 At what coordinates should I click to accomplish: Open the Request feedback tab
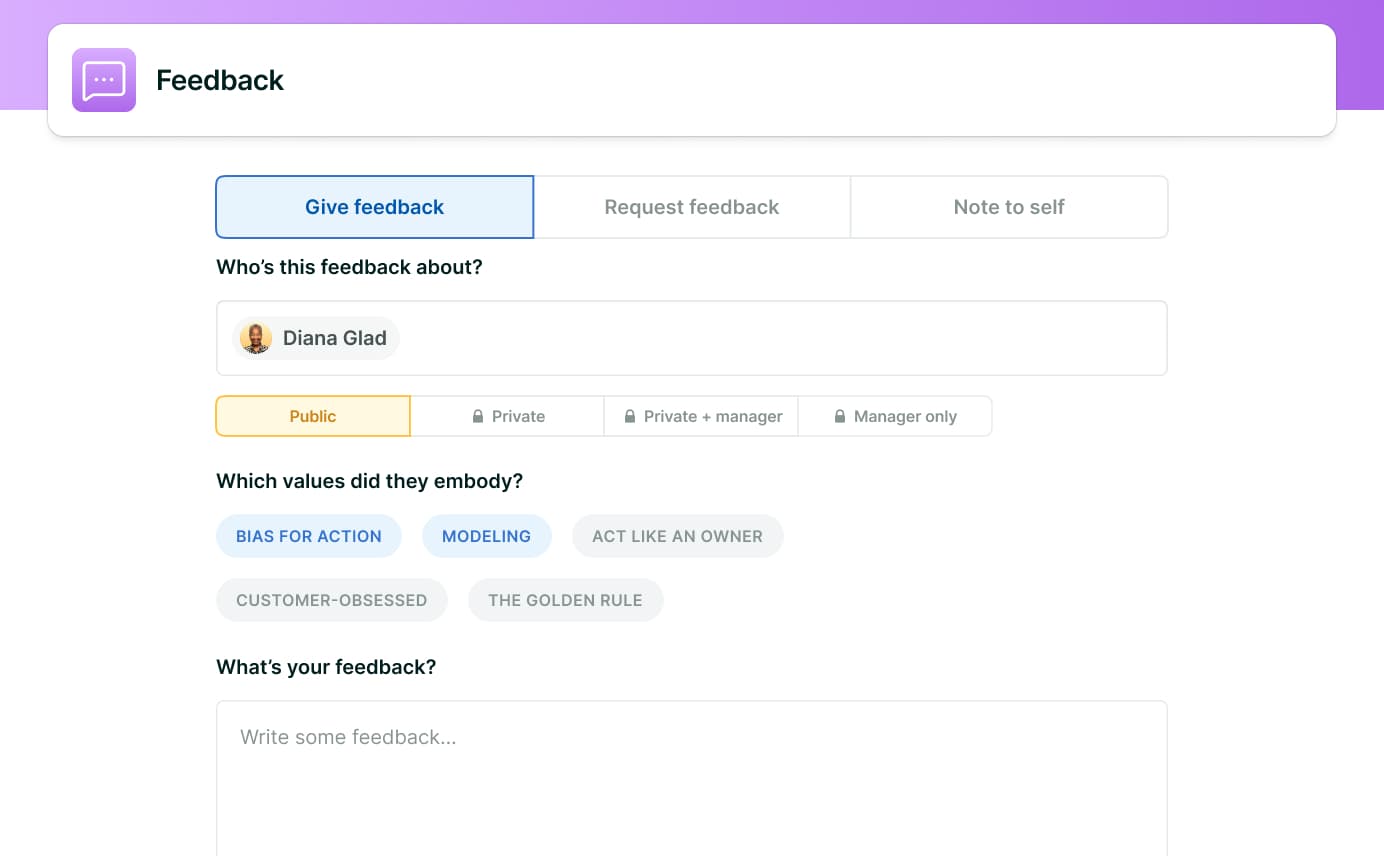click(691, 207)
